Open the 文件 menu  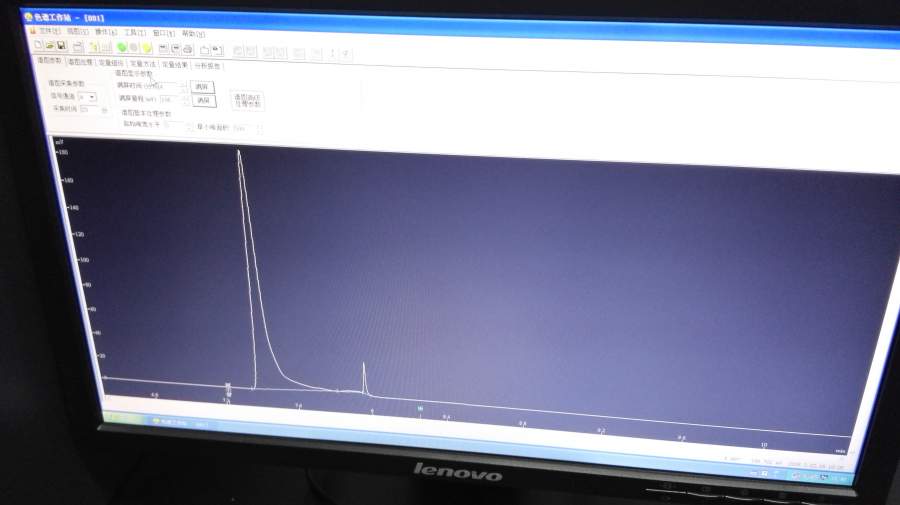[x=49, y=30]
